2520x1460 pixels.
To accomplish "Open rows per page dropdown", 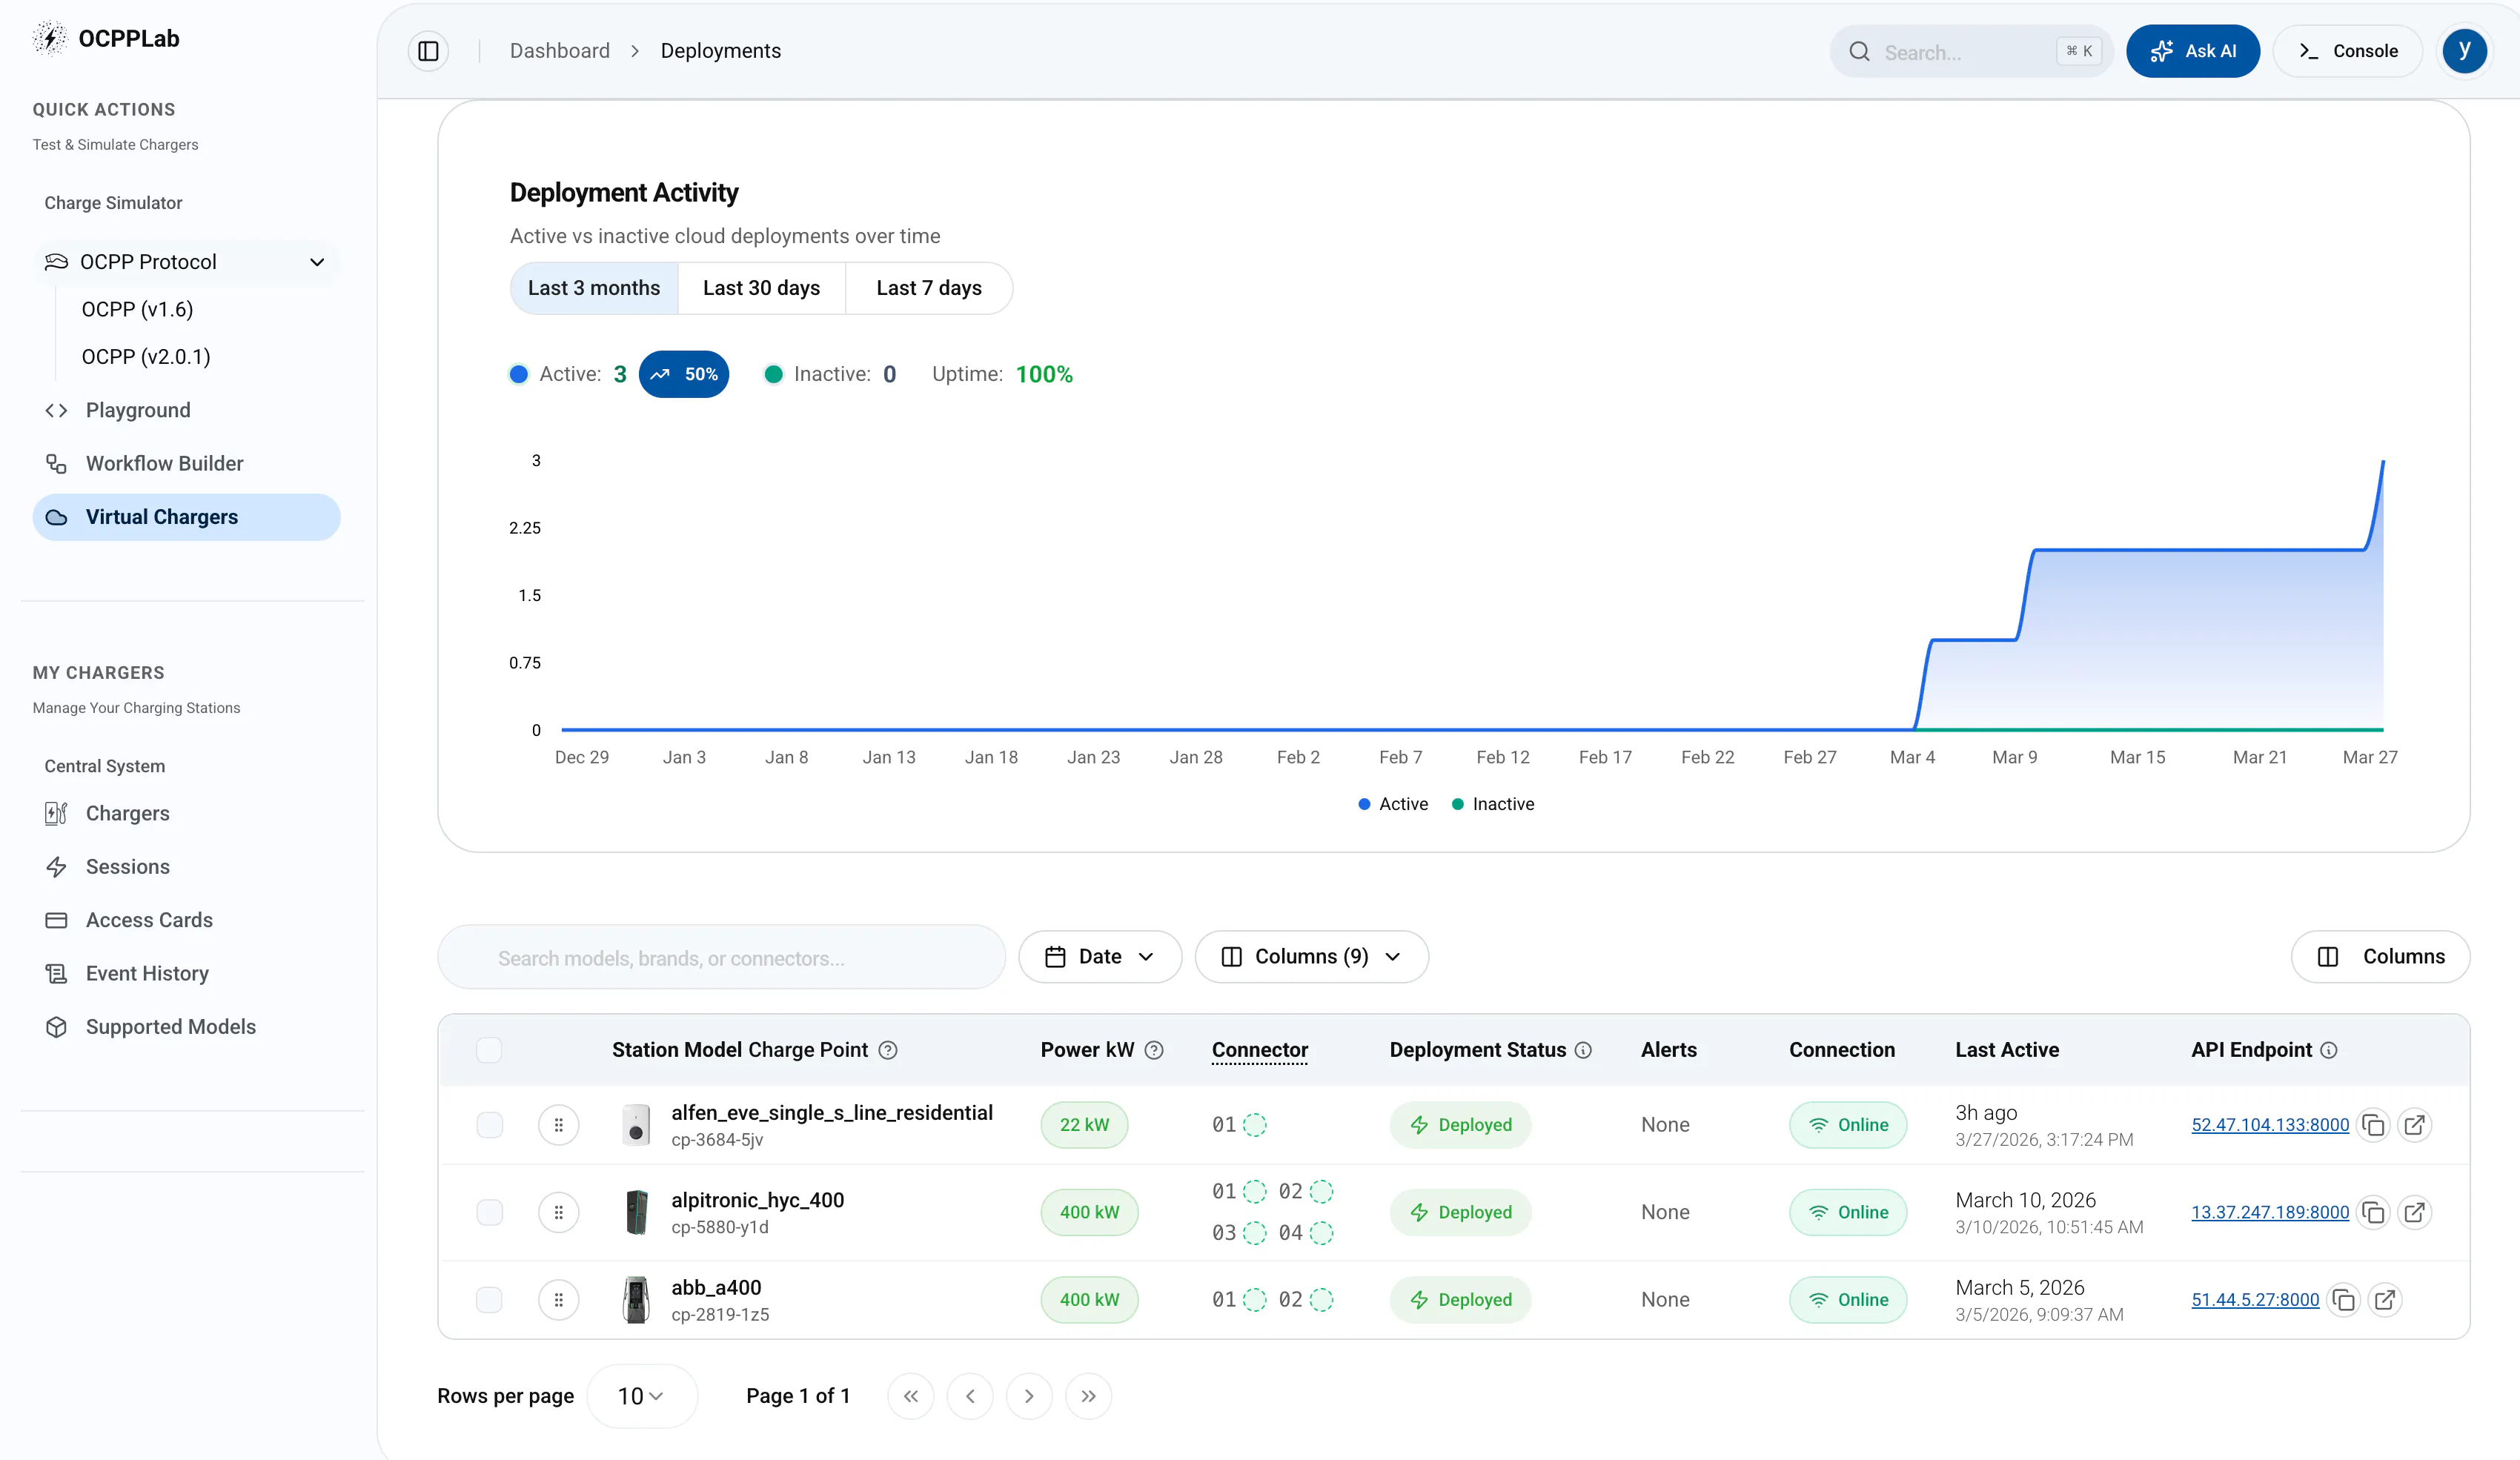I will 642,1396.
